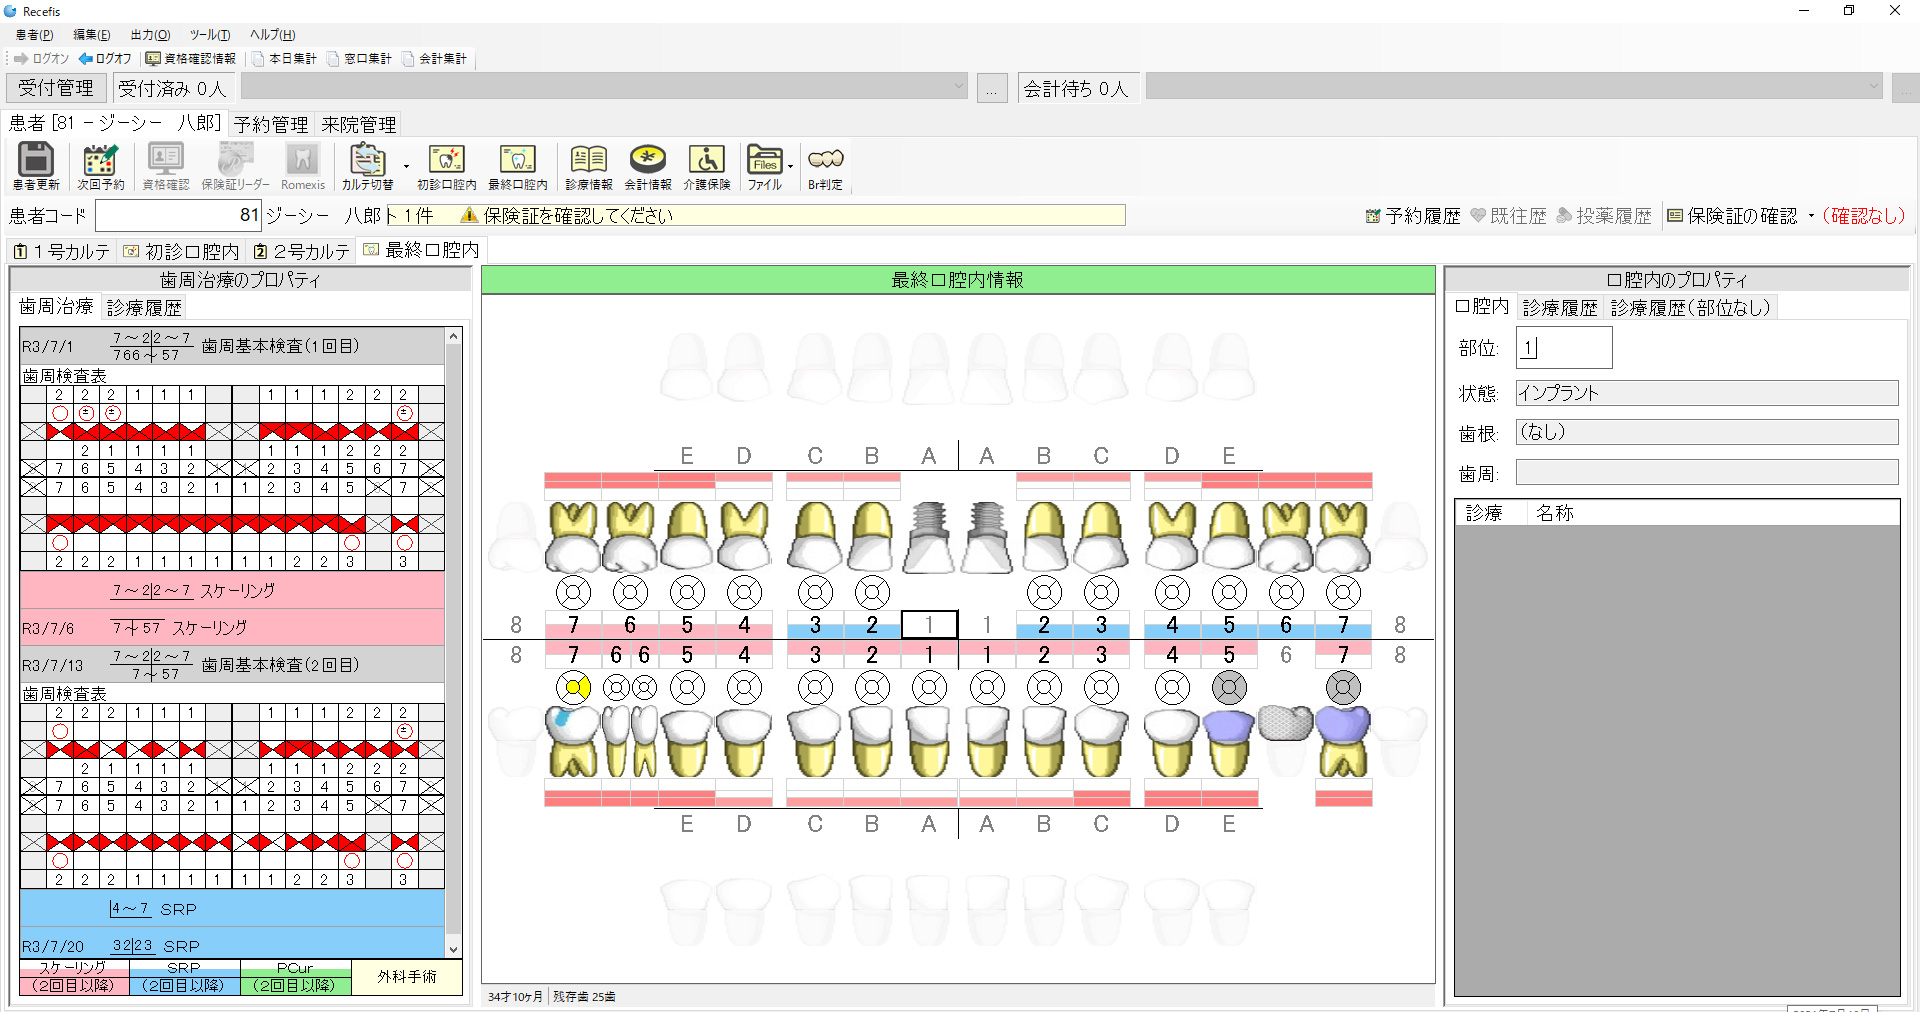Click the 患者更新 save icon
Viewport: 1920px width, 1012px height.
click(x=36, y=166)
